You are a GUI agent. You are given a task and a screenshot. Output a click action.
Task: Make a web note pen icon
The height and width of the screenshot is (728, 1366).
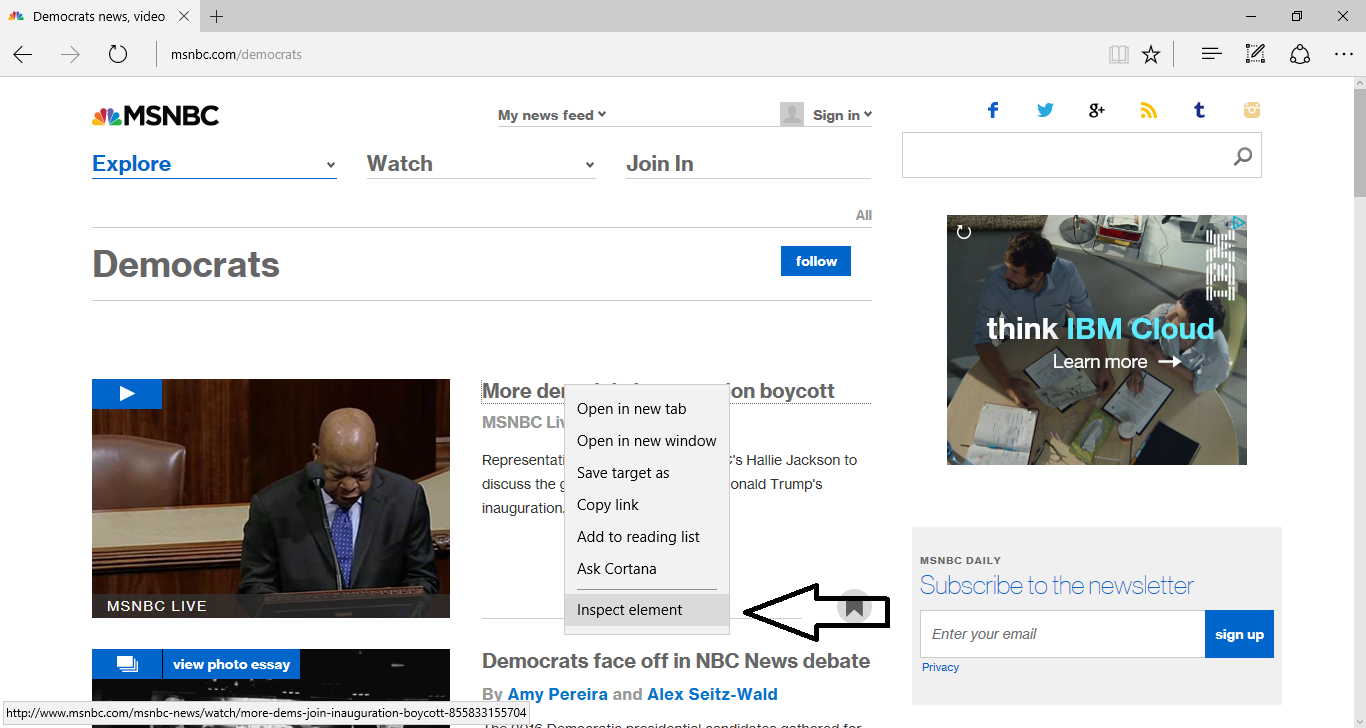tap(1255, 54)
